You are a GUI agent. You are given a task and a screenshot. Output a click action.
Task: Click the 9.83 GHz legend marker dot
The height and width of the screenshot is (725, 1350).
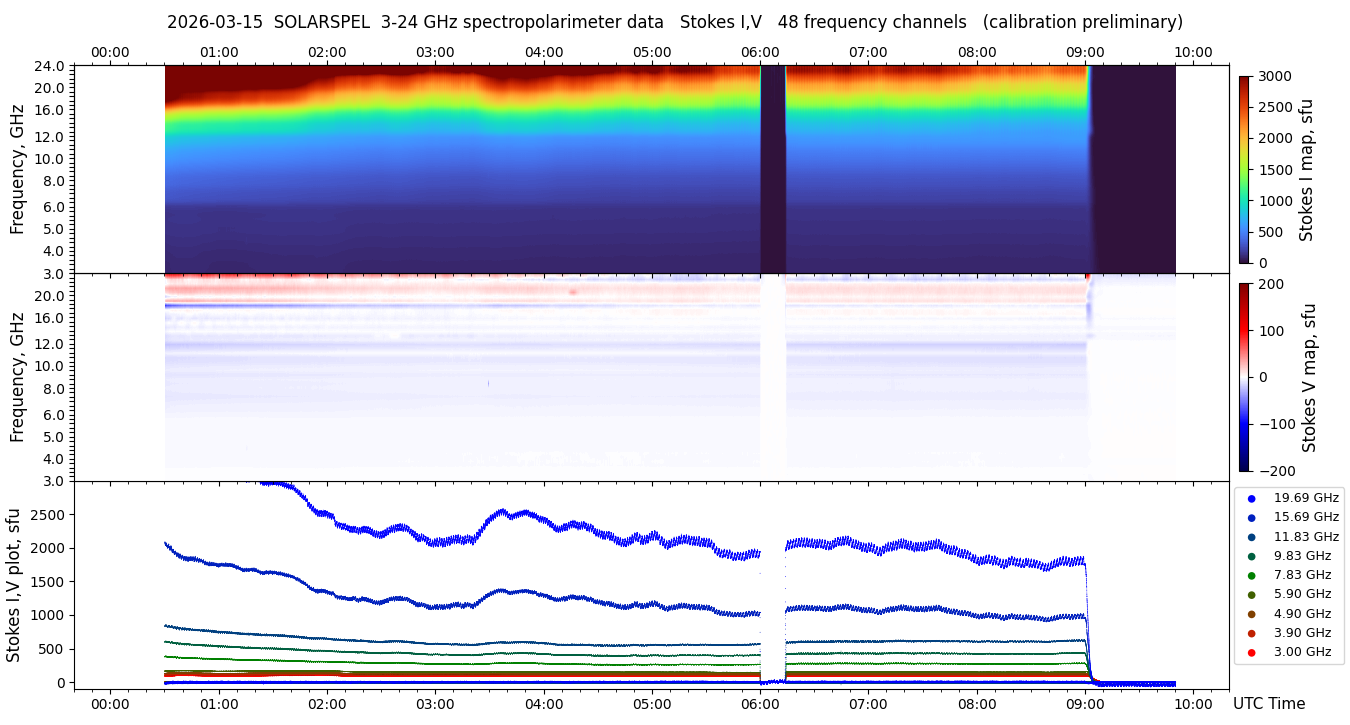click(1251, 556)
